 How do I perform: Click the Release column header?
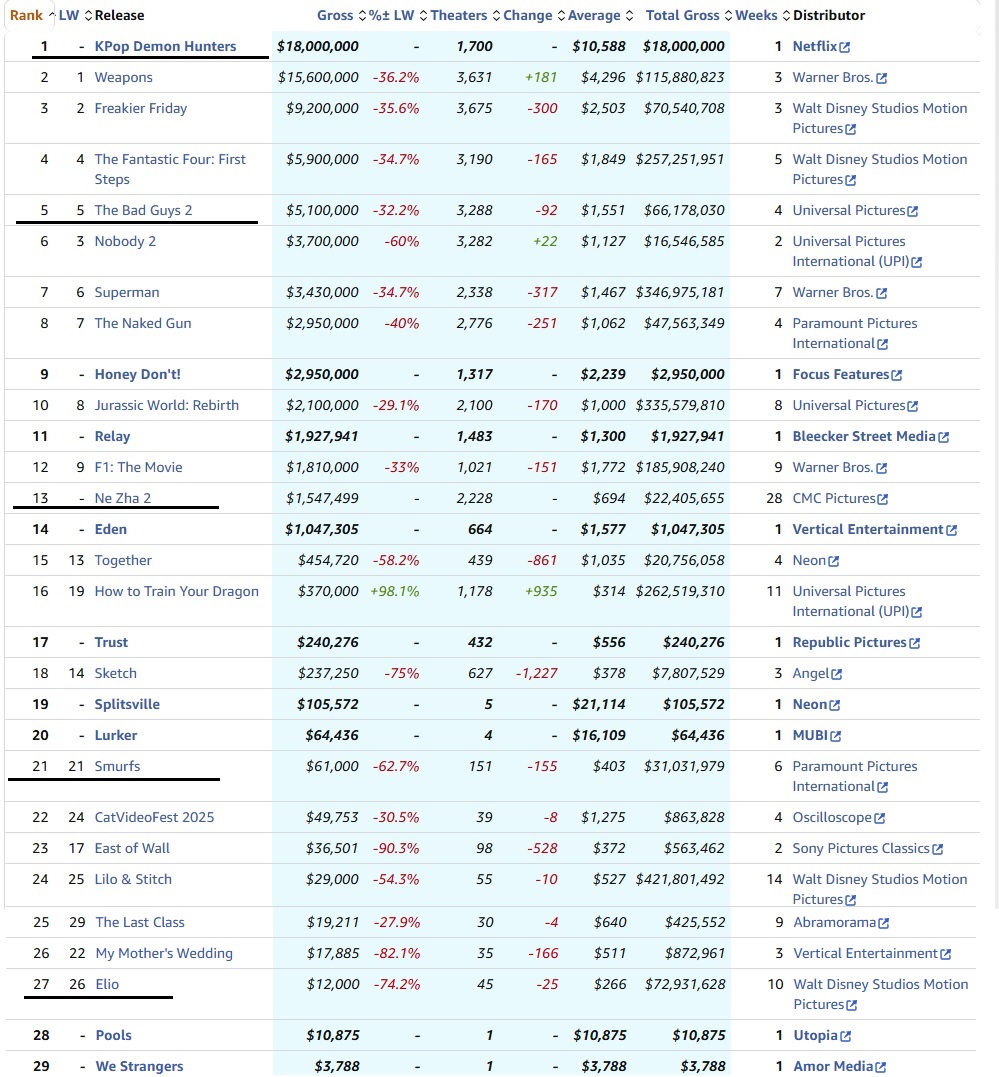[120, 15]
